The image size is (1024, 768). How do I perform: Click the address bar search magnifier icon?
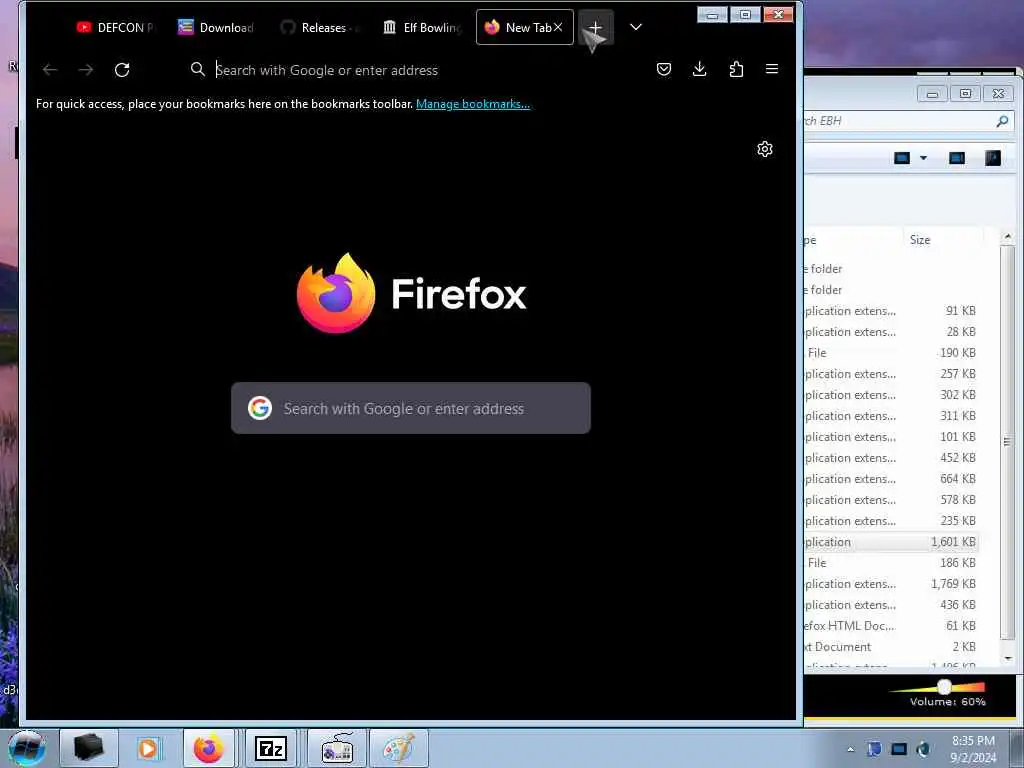pos(197,69)
